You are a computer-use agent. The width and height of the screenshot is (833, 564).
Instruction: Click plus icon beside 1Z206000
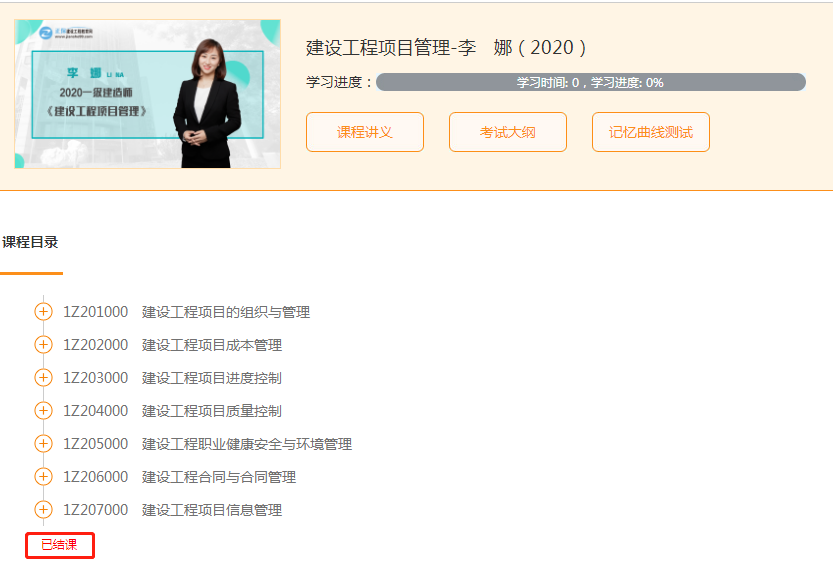[x=43, y=477]
